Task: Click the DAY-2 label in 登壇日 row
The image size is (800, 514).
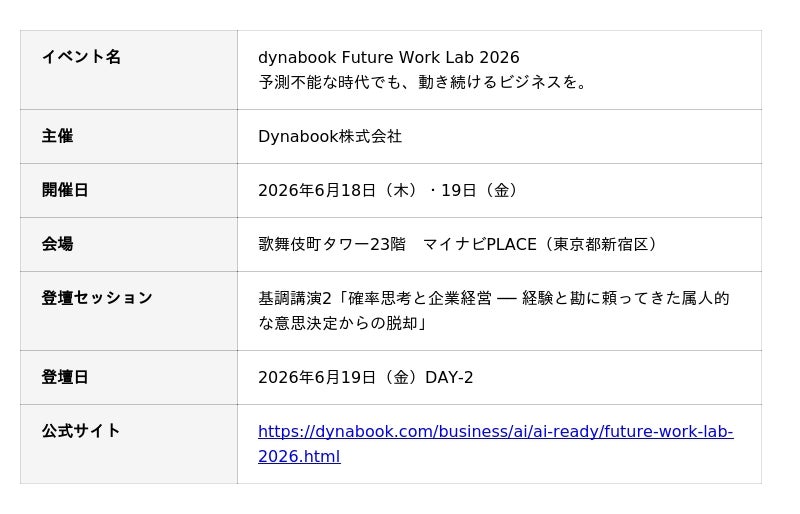Action: (449, 377)
